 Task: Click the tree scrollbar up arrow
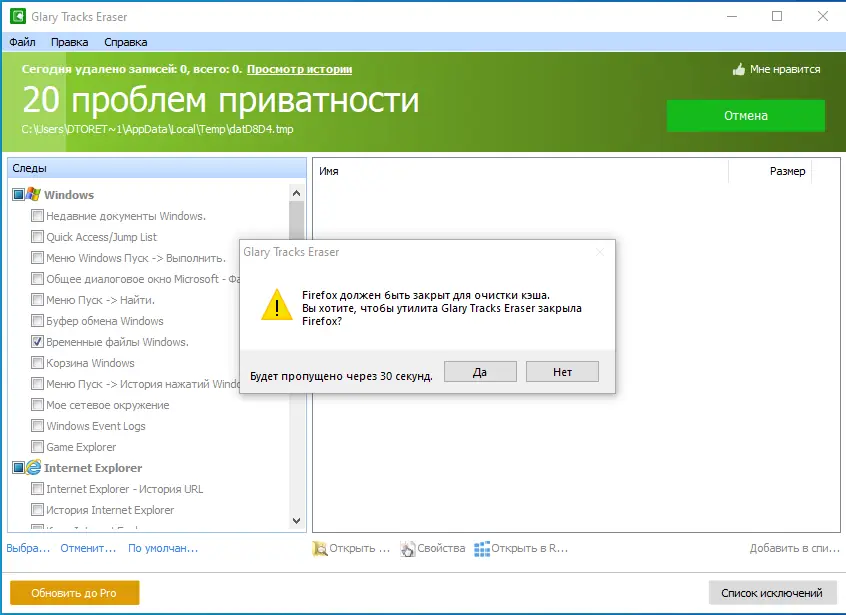(x=296, y=193)
